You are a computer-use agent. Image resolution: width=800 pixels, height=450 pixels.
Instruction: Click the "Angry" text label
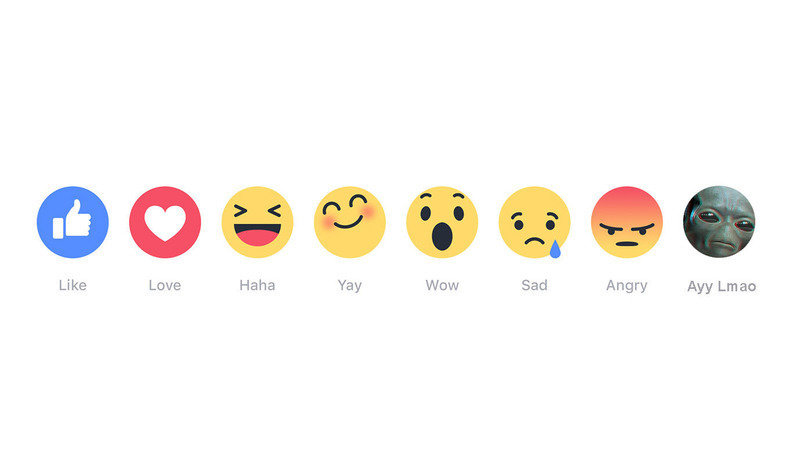point(627,286)
